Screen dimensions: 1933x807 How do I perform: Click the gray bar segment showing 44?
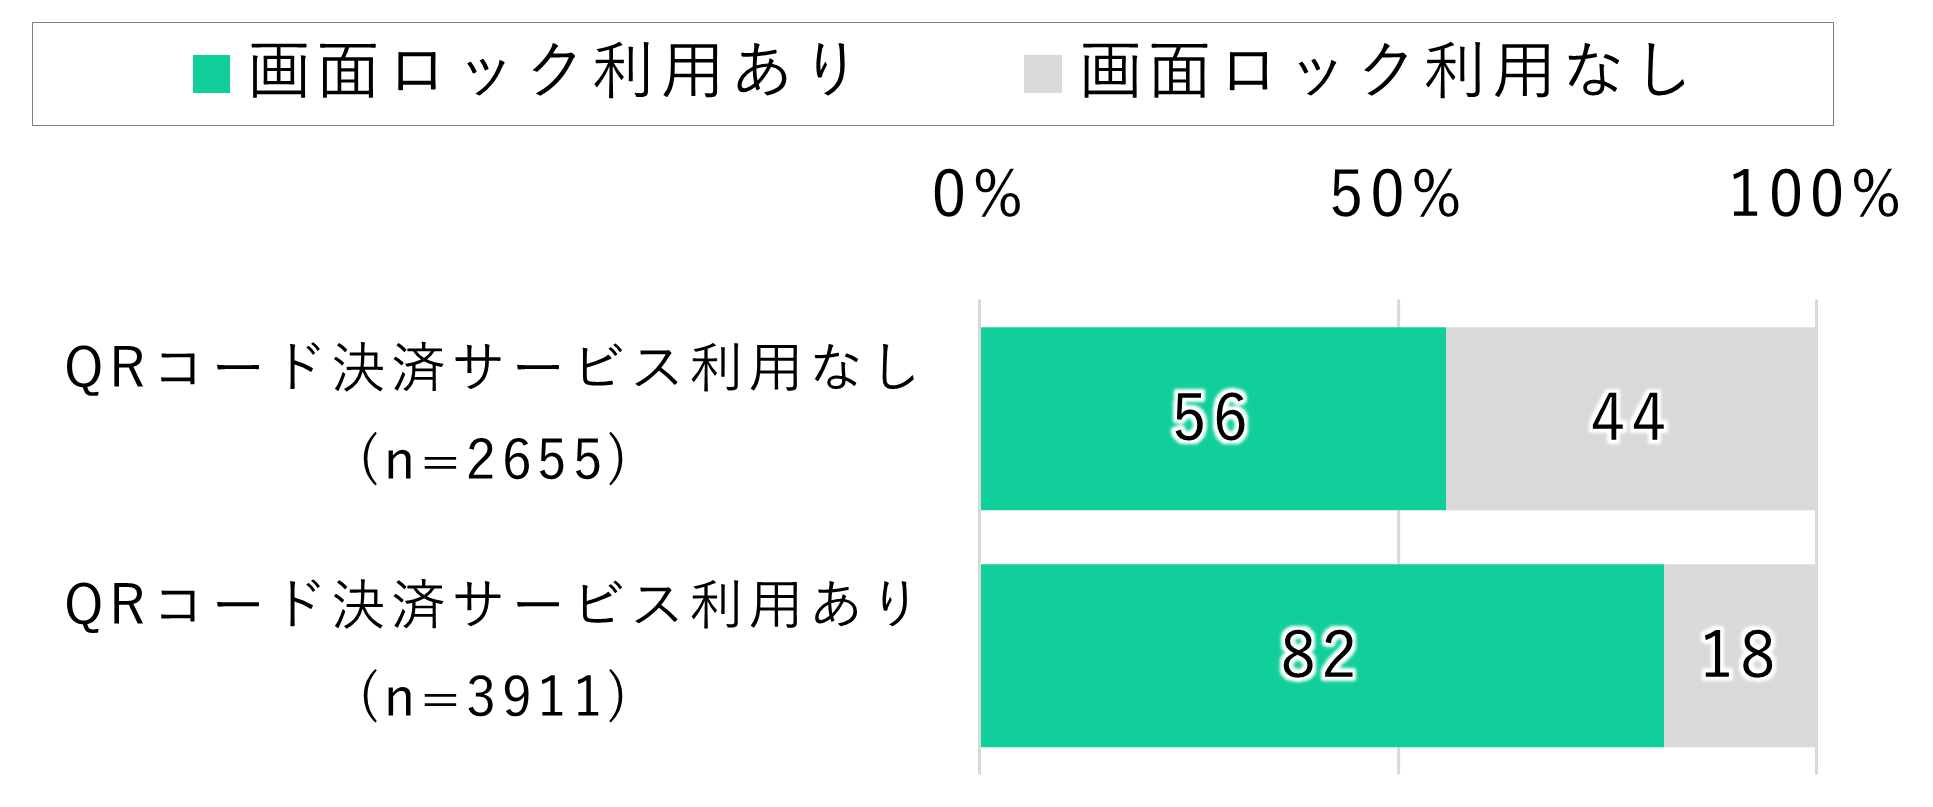(1631, 418)
